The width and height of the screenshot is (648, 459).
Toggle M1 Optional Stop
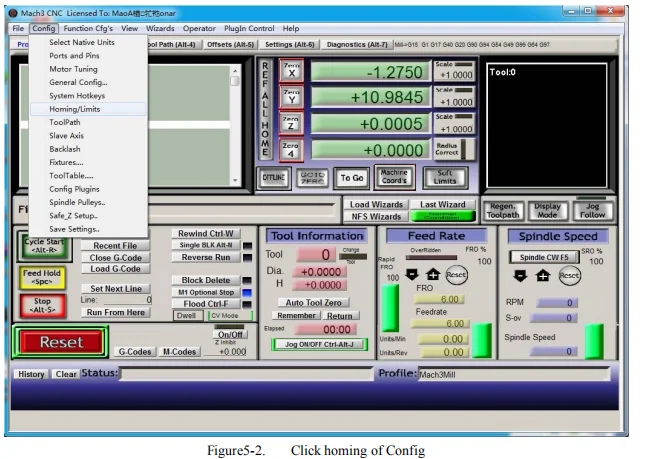(x=206, y=292)
